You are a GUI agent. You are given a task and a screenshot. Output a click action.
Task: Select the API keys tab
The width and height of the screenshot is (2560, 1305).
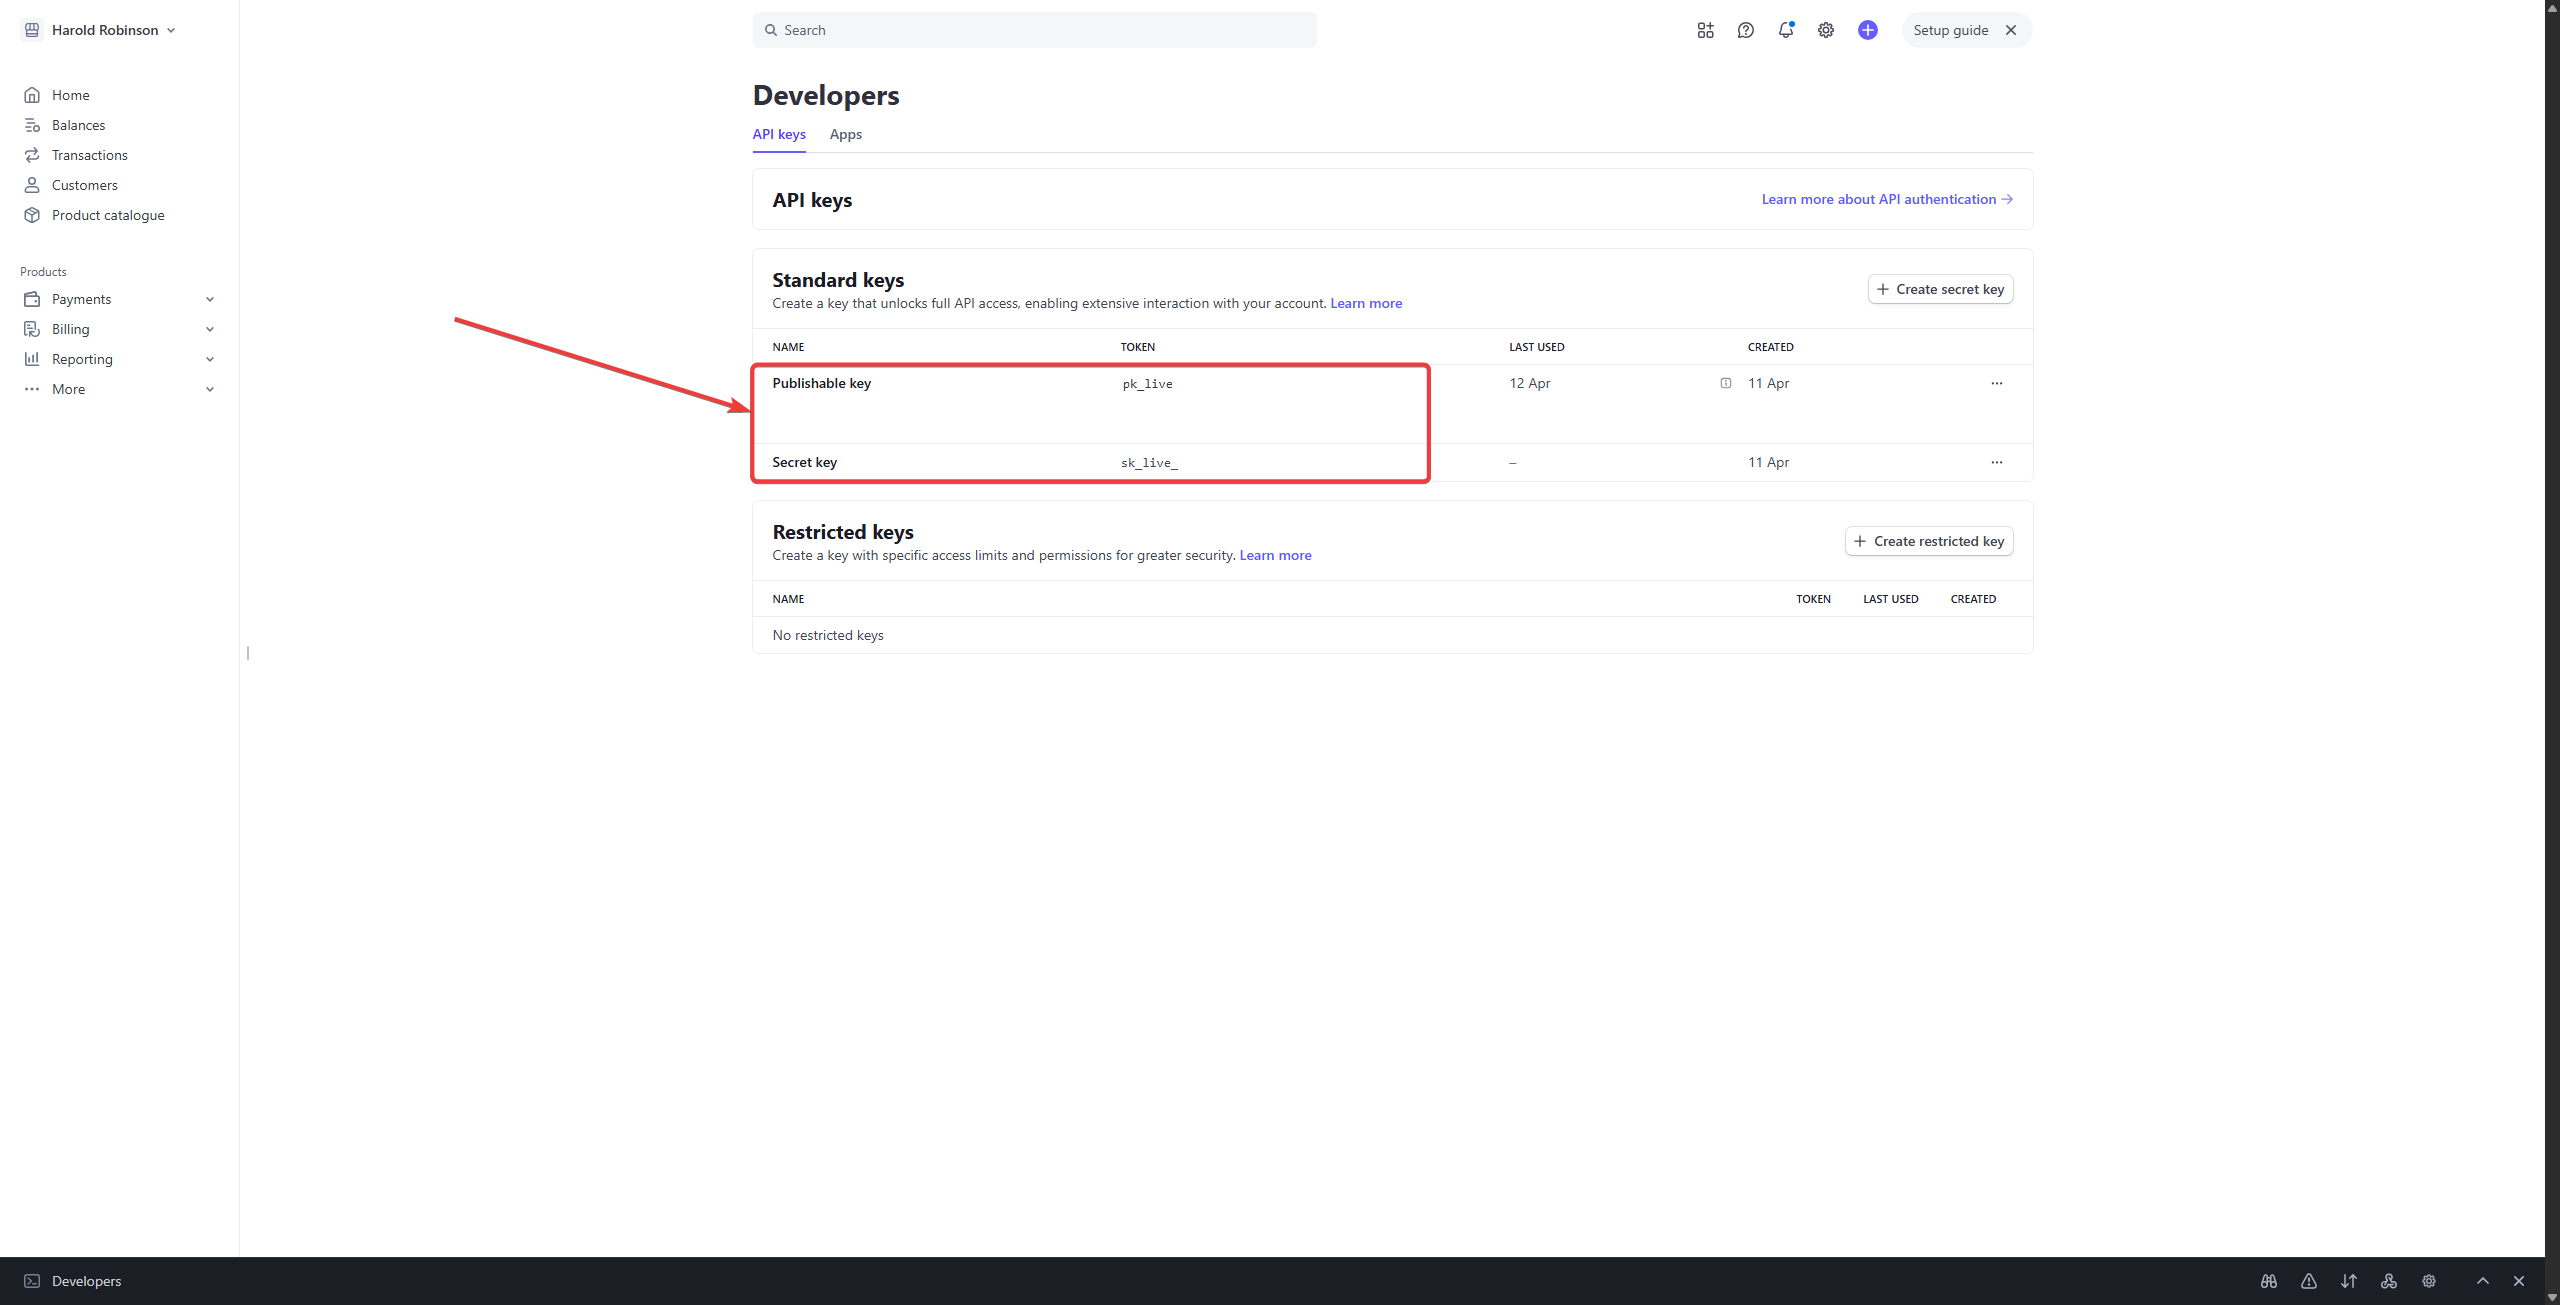coord(778,134)
